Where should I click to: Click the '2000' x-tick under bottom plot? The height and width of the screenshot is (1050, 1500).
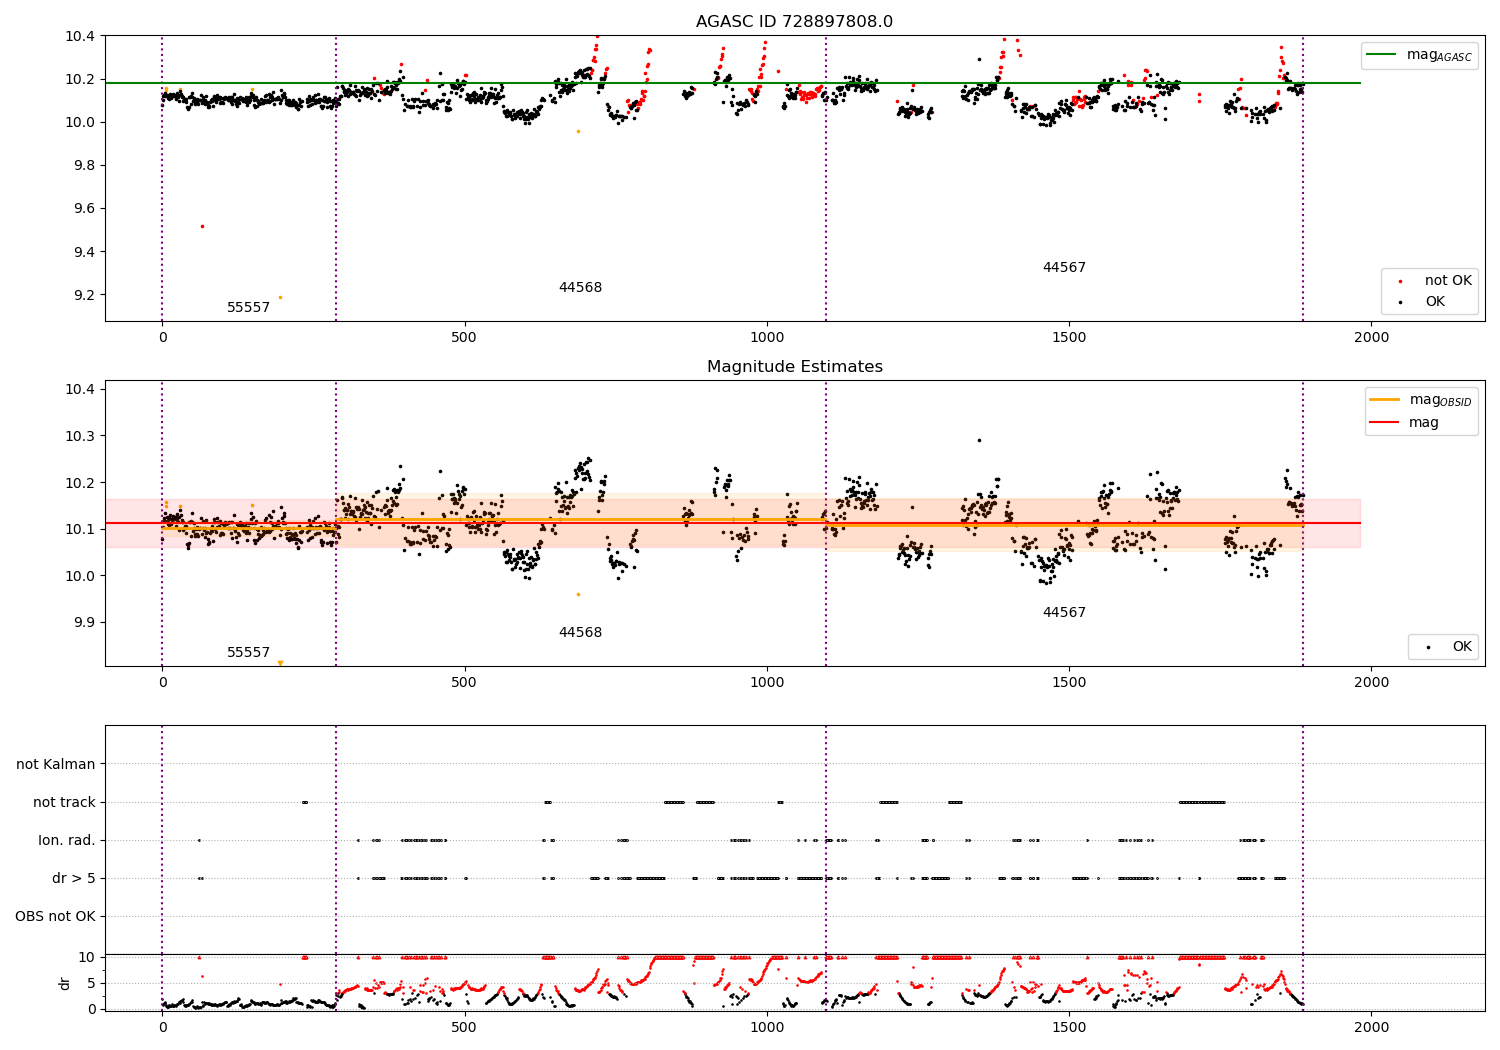pyautogui.click(x=1371, y=1028)
